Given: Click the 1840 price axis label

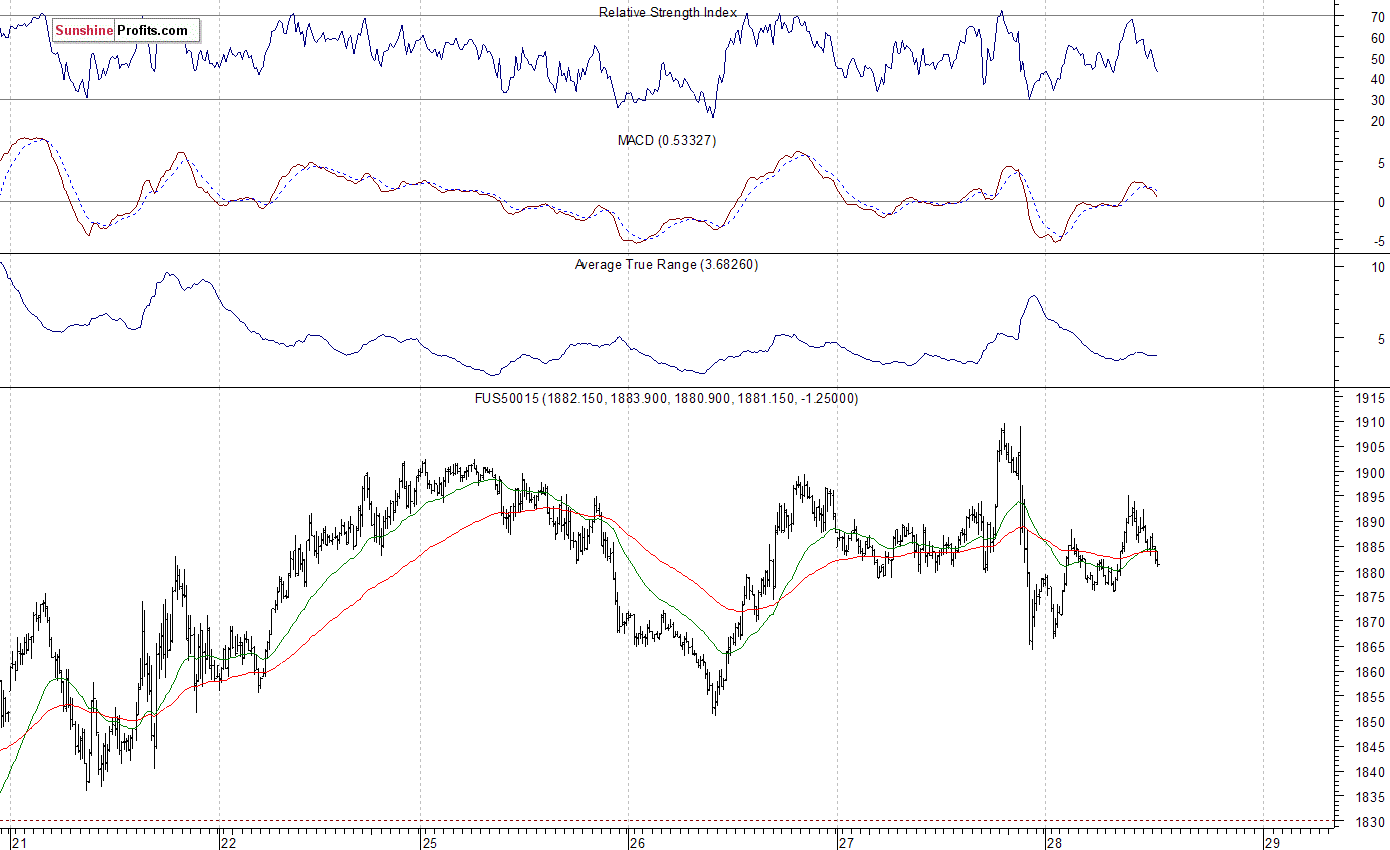Looking at the screenshot, I should [1371, 772].
